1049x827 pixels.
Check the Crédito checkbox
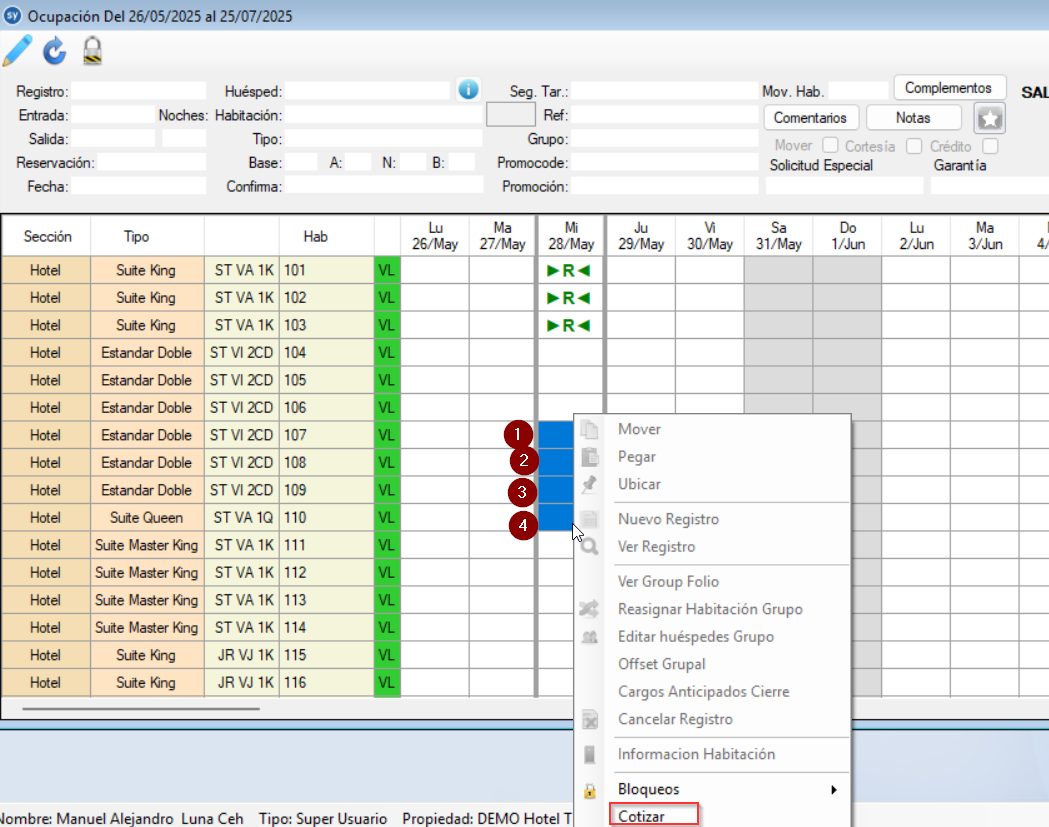click(x=990, y=146)
